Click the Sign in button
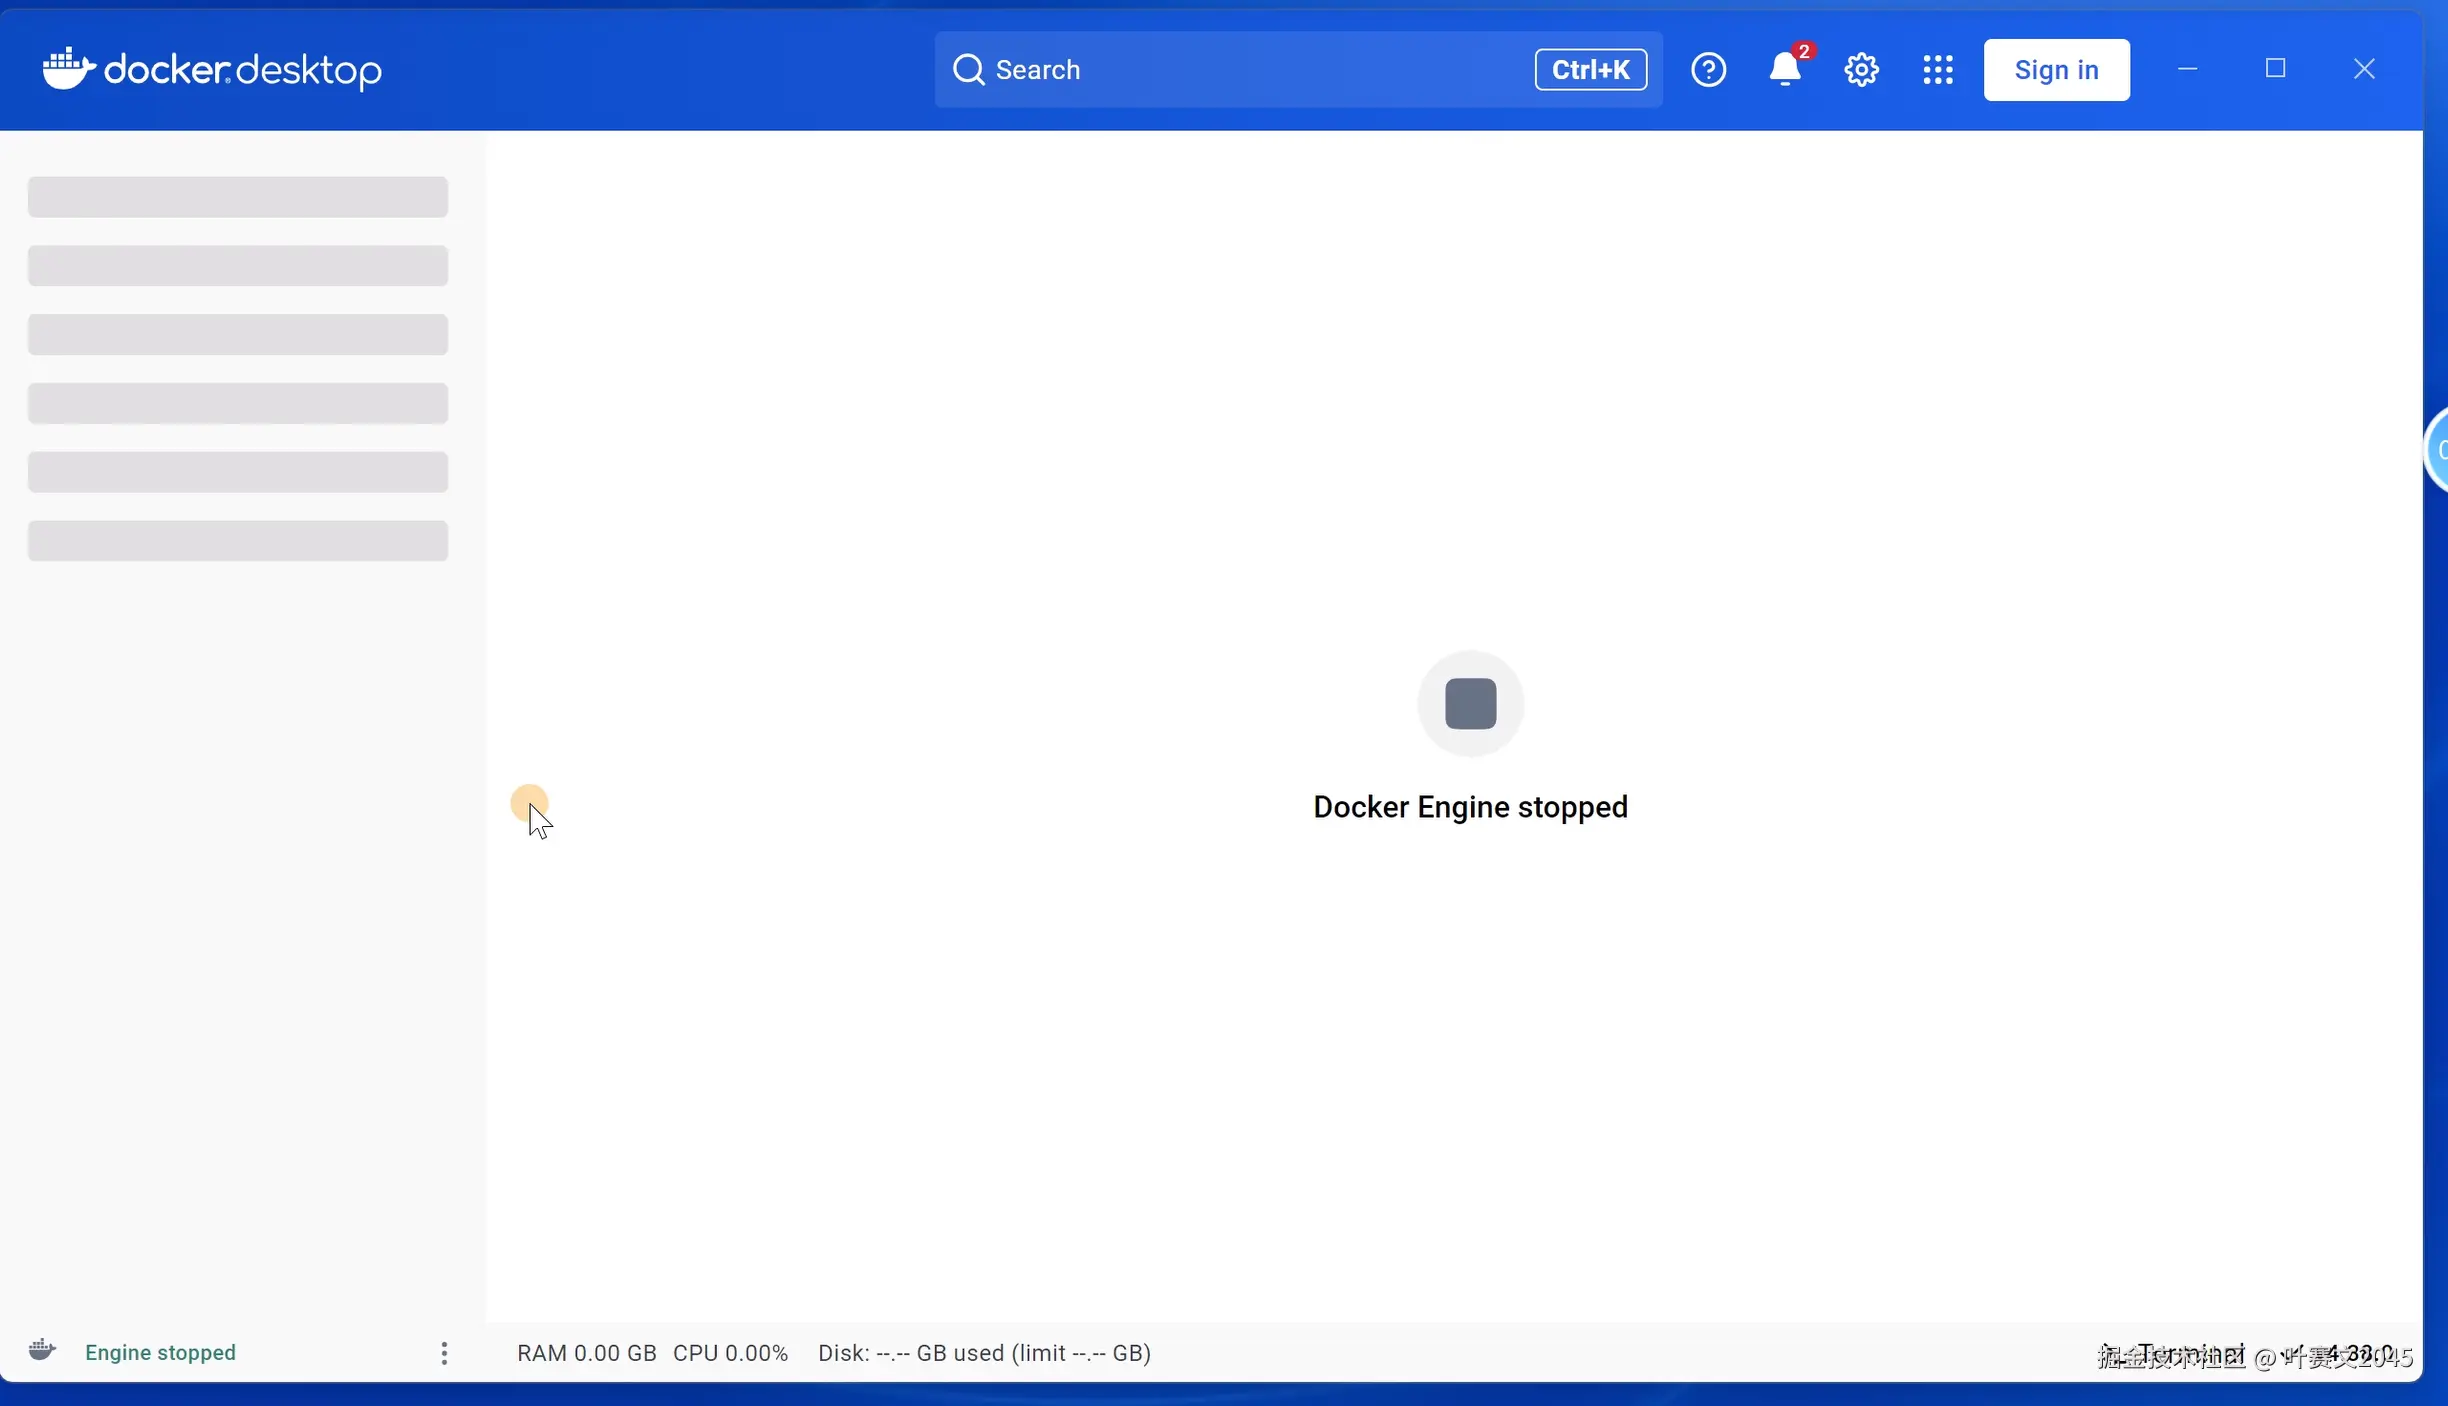 pos(2056,70)
